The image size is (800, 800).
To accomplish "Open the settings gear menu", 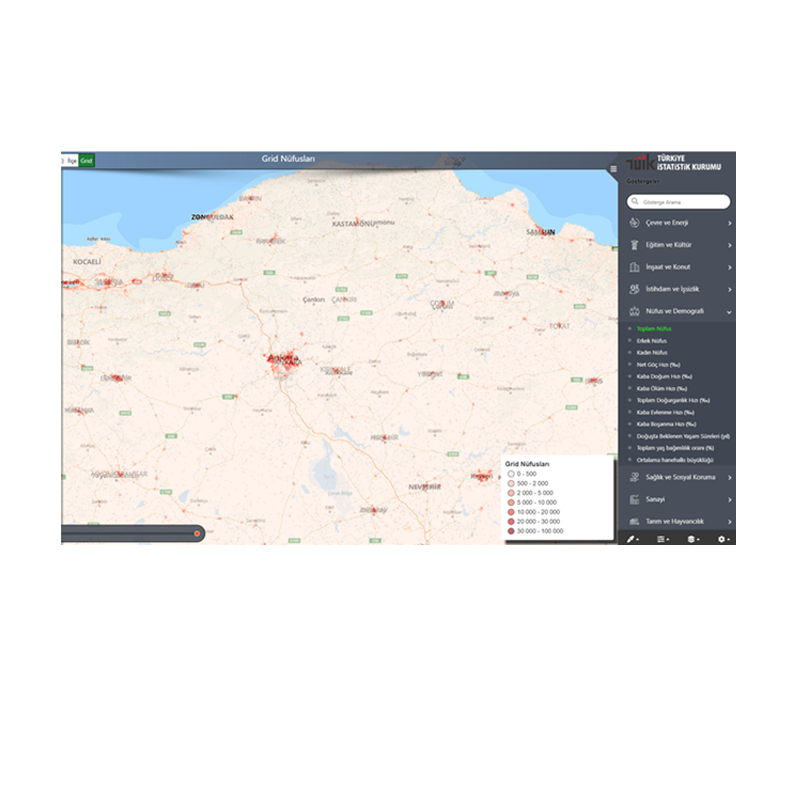I will [x=722, y=539].
